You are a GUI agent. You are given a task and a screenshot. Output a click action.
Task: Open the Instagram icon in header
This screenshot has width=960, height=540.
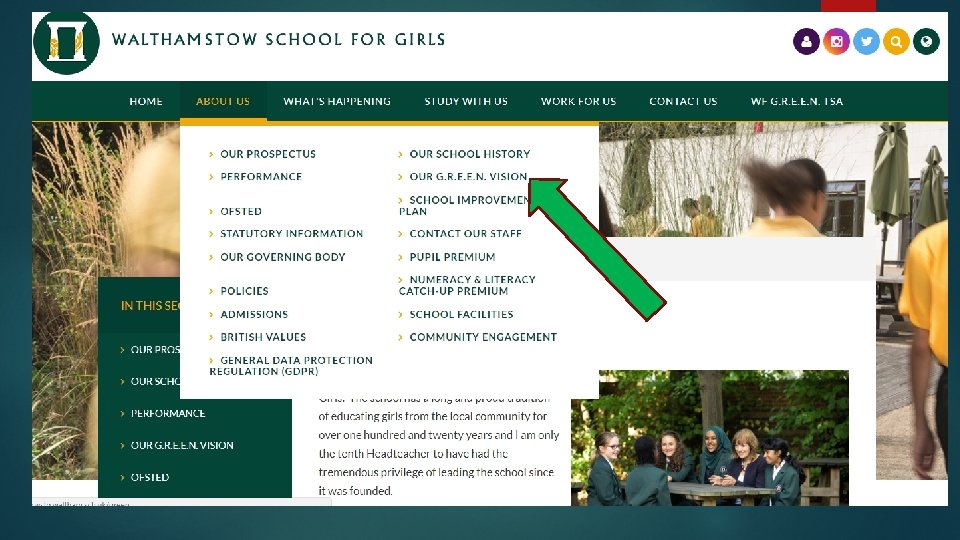[836, 42]
